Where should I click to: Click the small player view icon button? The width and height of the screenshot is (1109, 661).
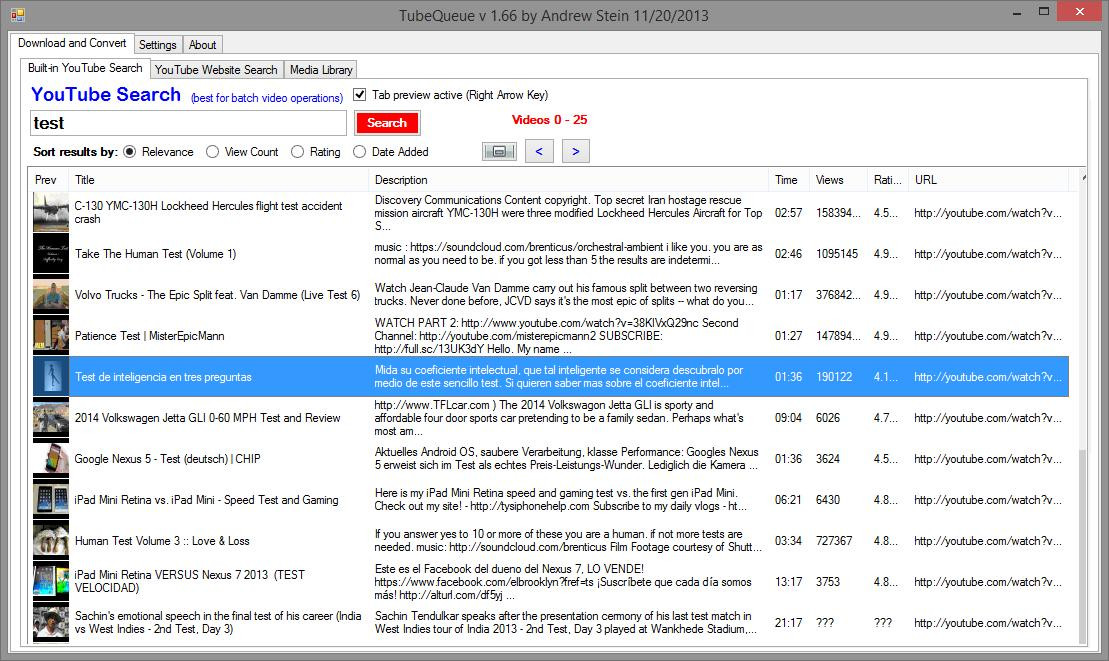(x=499, y=151)
